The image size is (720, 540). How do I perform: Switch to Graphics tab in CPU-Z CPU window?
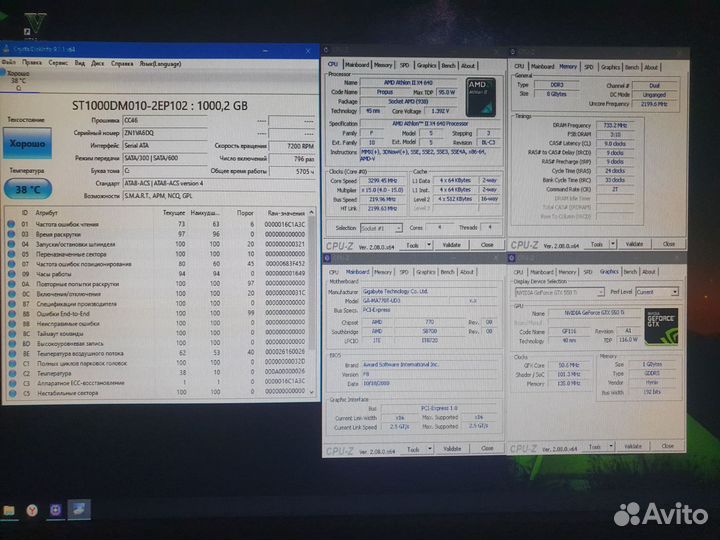click(427, 65)
